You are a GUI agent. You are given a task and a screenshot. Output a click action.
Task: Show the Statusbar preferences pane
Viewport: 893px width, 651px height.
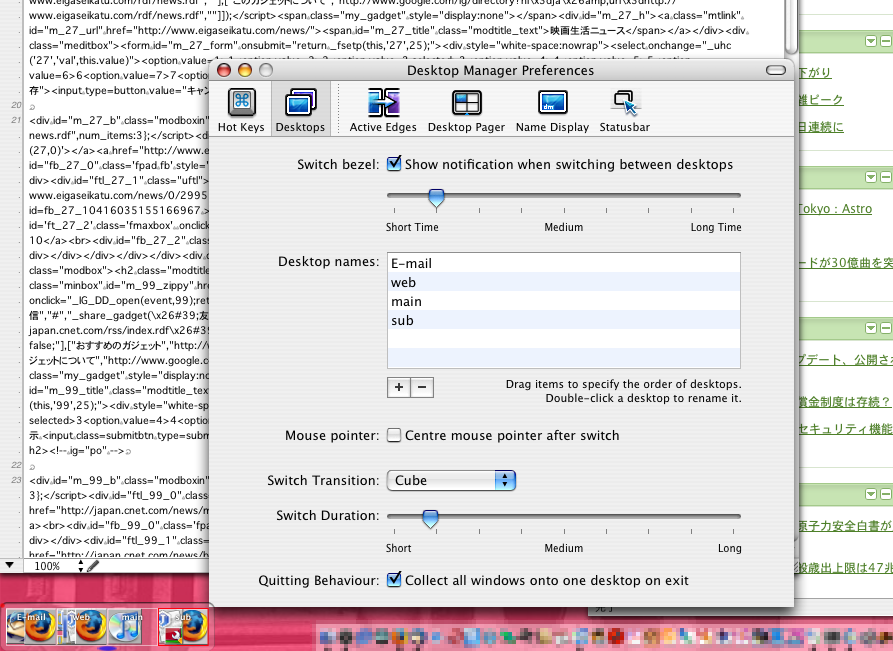(625, 110)
